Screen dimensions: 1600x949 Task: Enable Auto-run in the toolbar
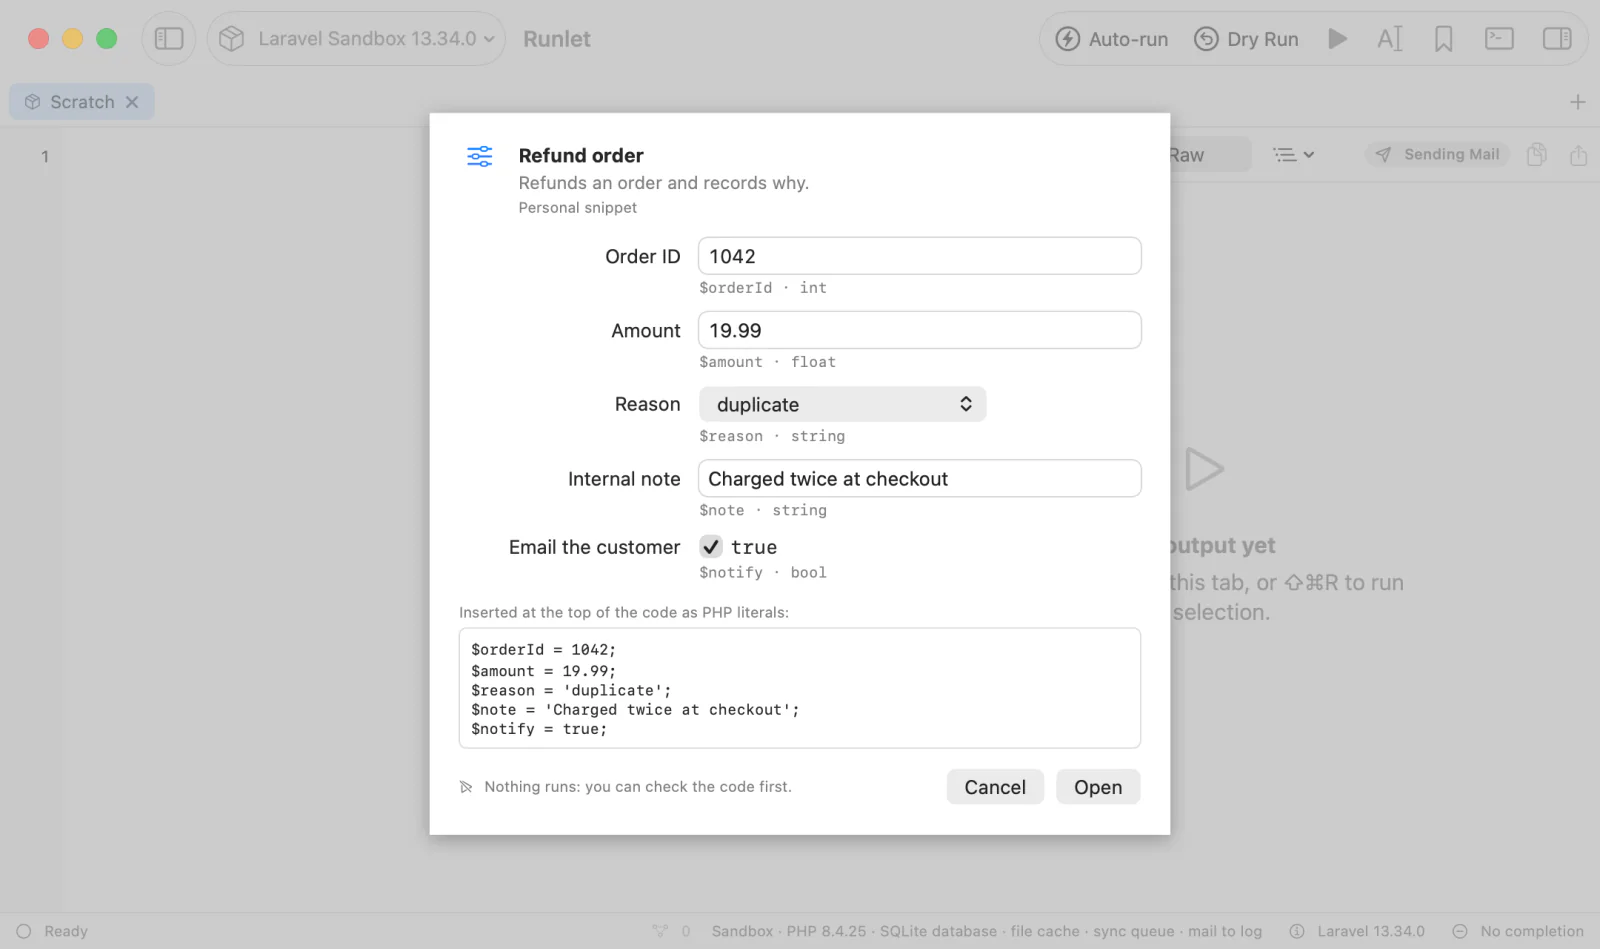coord(1112,39)
